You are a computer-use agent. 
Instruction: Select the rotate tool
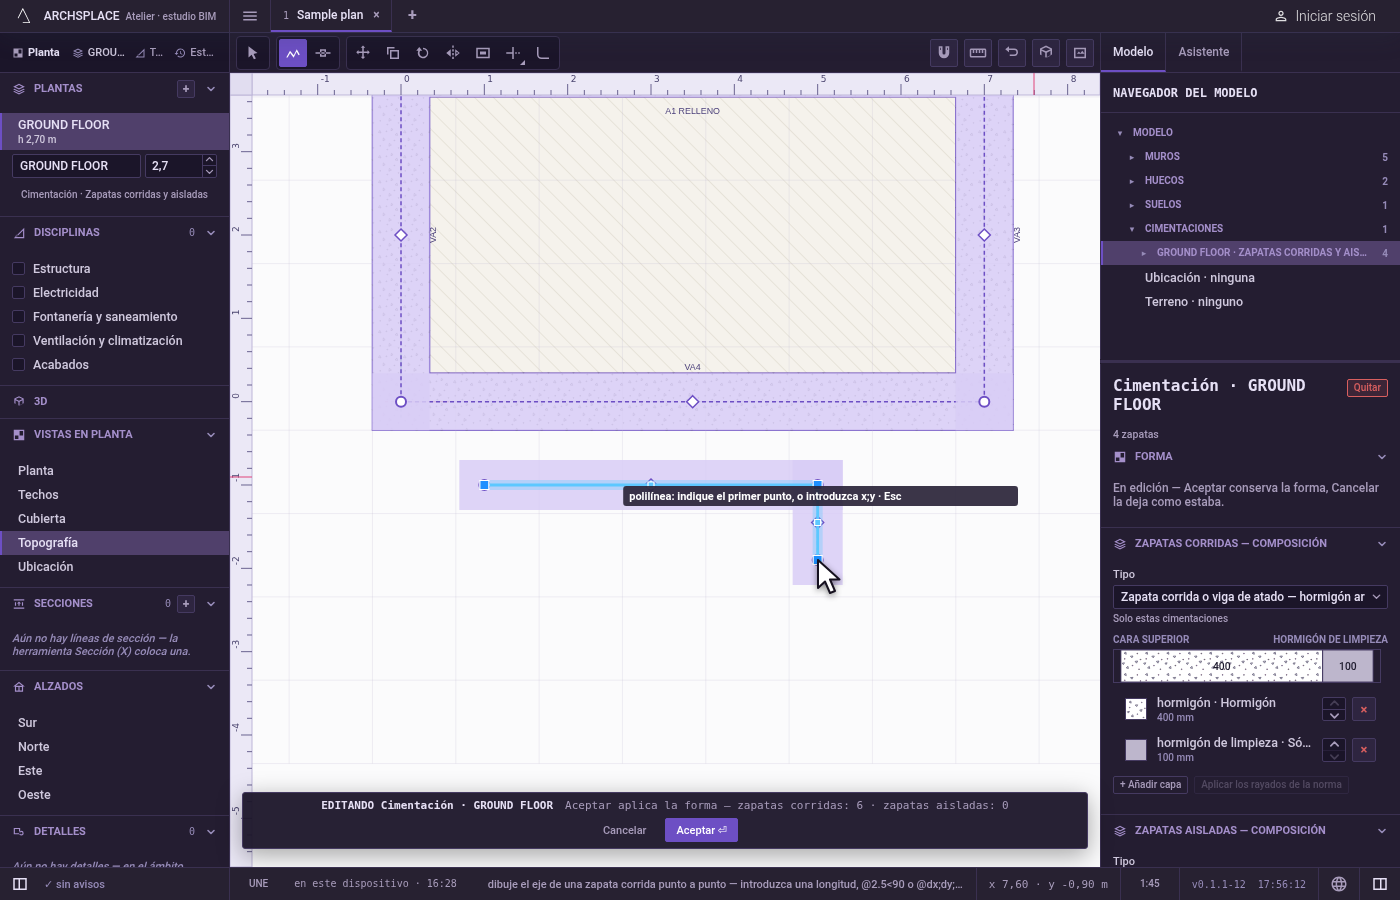[423, 53]
